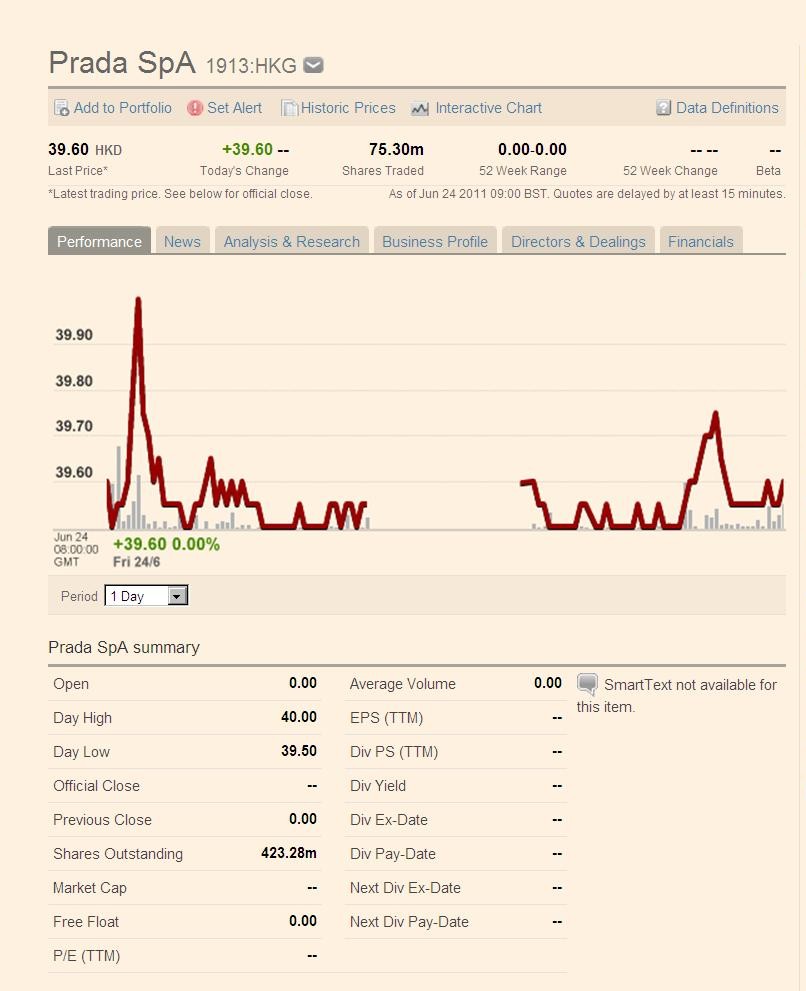Click the 75.30m shares traded value
This screenshot has height=991, width=806.
(396, 150)
